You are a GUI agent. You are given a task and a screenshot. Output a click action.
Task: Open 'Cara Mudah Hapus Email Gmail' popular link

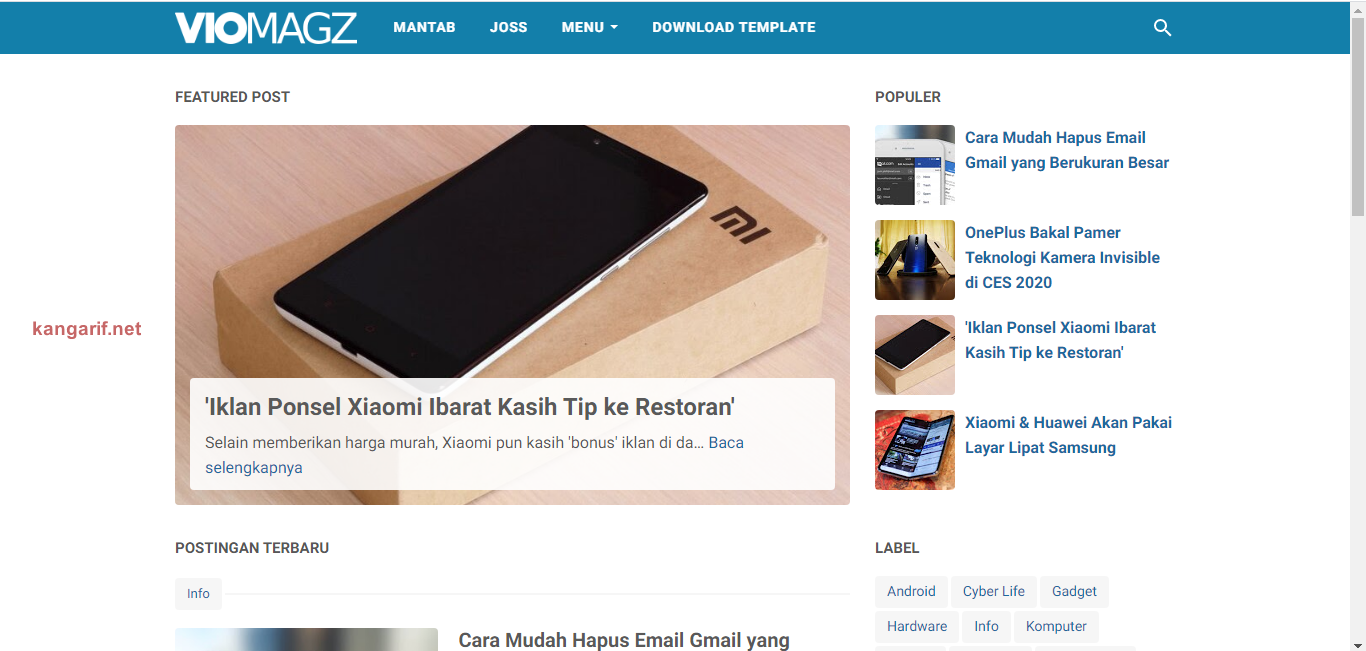point(1067,150)
